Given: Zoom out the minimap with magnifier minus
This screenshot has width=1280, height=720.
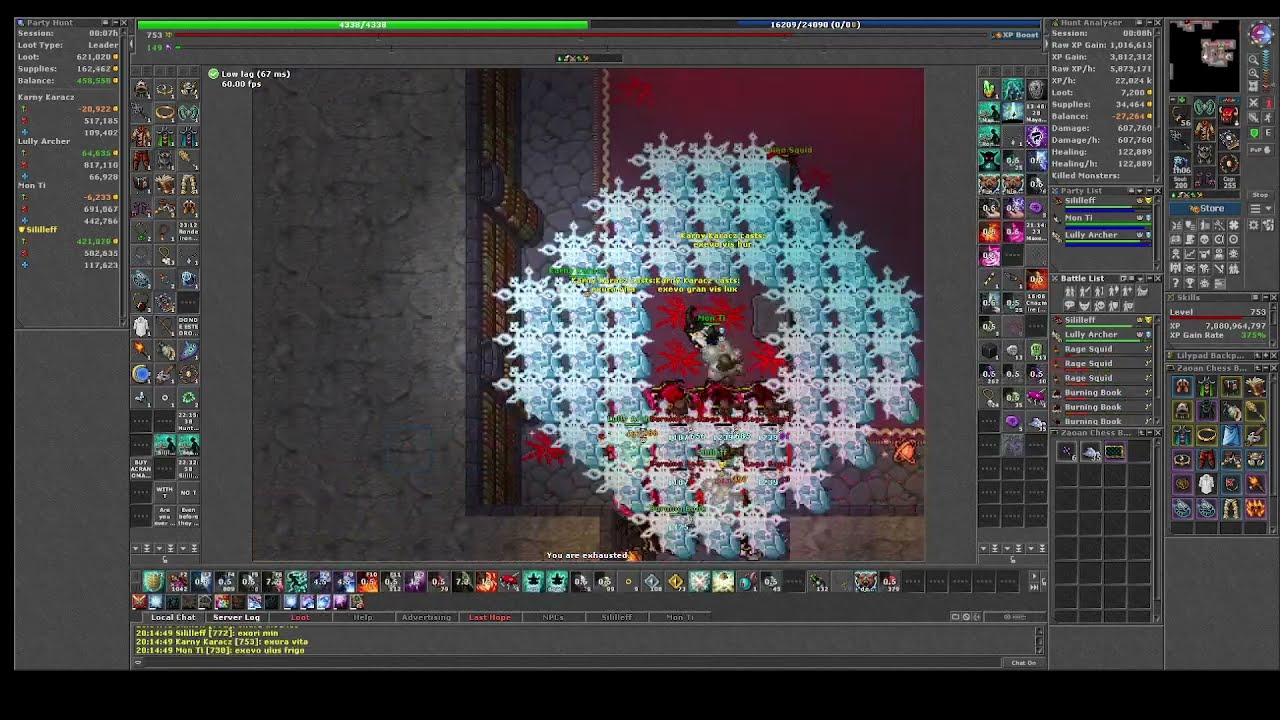Looking at the screenshot, I should tap(1254, 59).
